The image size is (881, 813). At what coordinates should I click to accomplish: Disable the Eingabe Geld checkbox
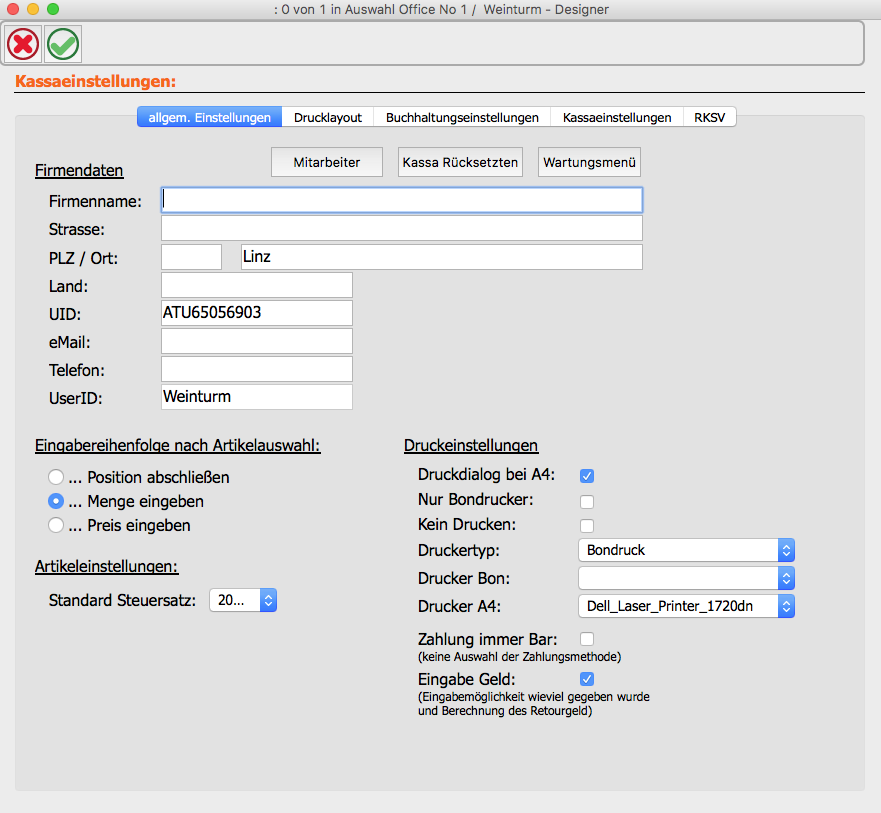pos(586,679)
